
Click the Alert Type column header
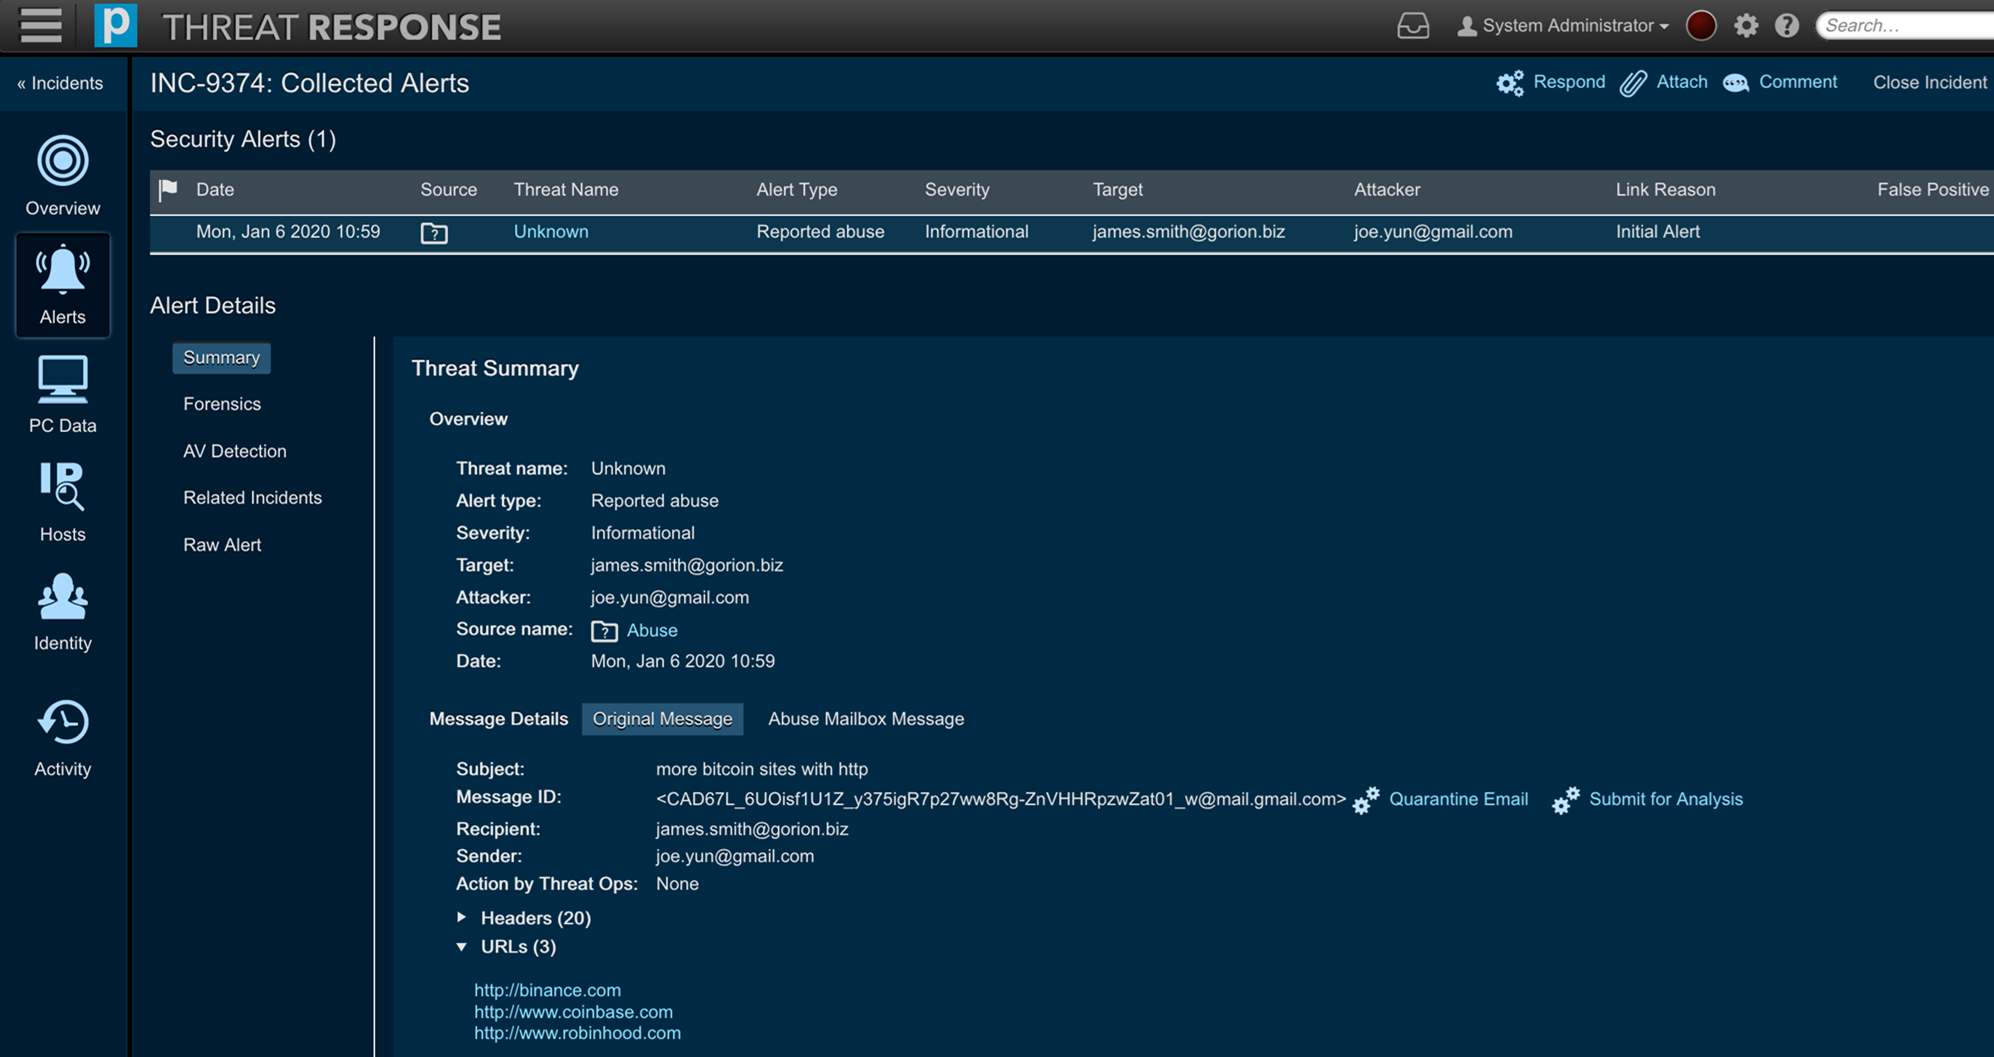pos(797,189)
